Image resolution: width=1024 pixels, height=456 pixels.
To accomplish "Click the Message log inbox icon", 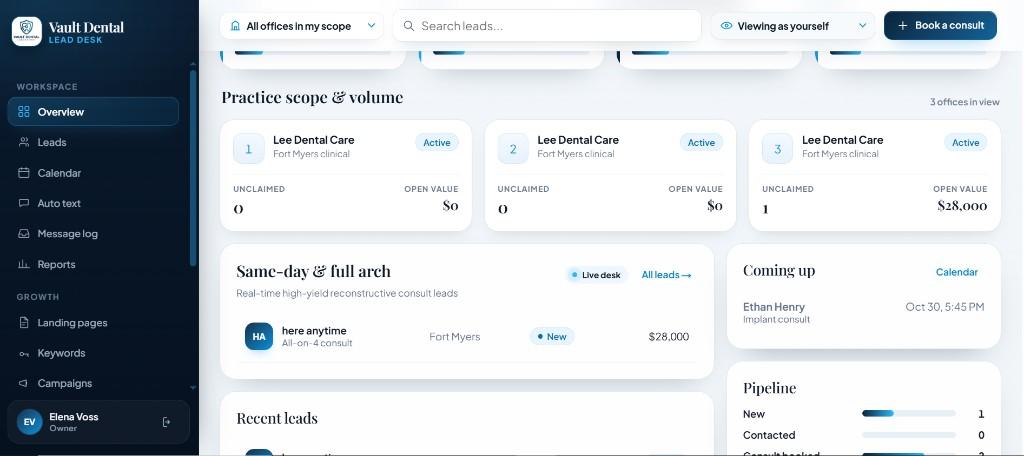I will coord(24,233).
